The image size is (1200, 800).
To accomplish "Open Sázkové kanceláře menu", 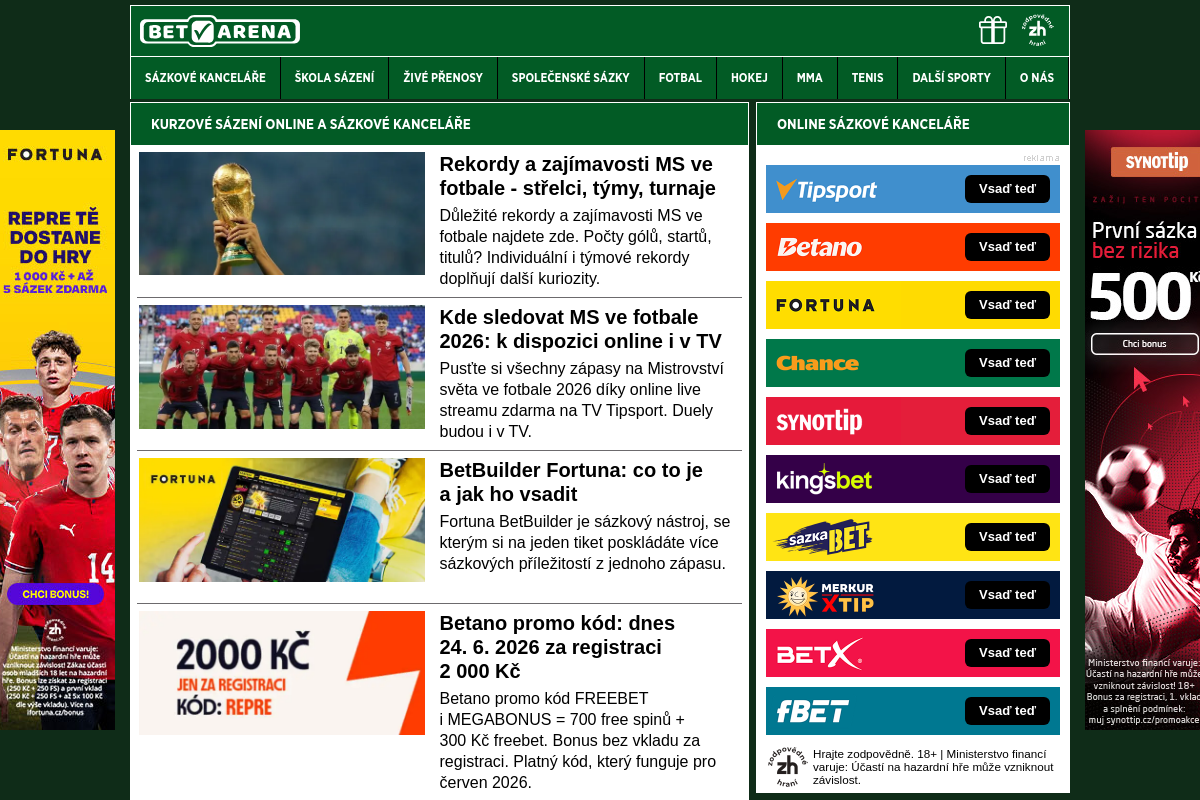I will point(205,78).
